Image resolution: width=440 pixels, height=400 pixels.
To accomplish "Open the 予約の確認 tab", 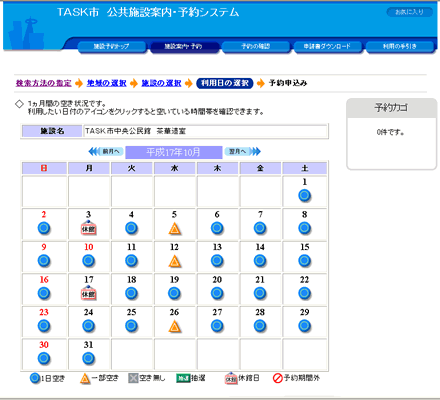I will click(x=256, y=47).
